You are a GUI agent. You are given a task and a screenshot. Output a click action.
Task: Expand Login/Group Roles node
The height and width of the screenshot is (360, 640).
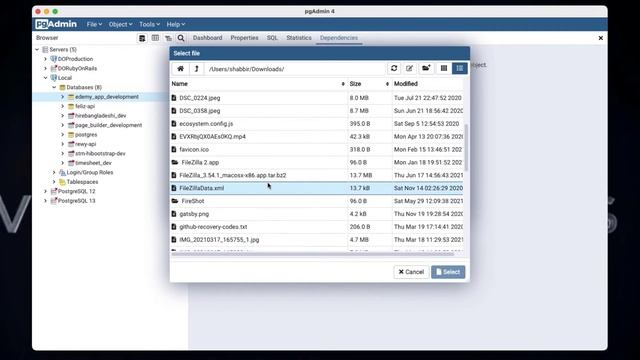coord(54,172)
